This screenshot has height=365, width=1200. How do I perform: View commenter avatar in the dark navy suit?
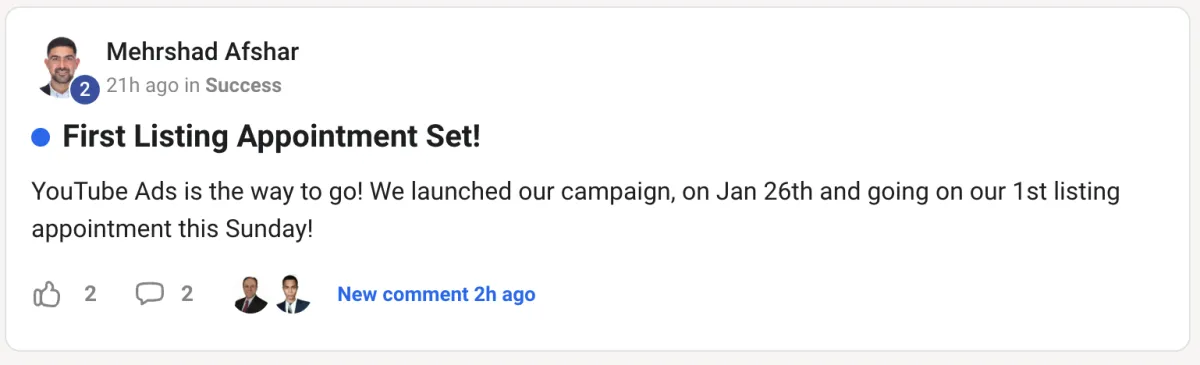click(x=293, y=294)
